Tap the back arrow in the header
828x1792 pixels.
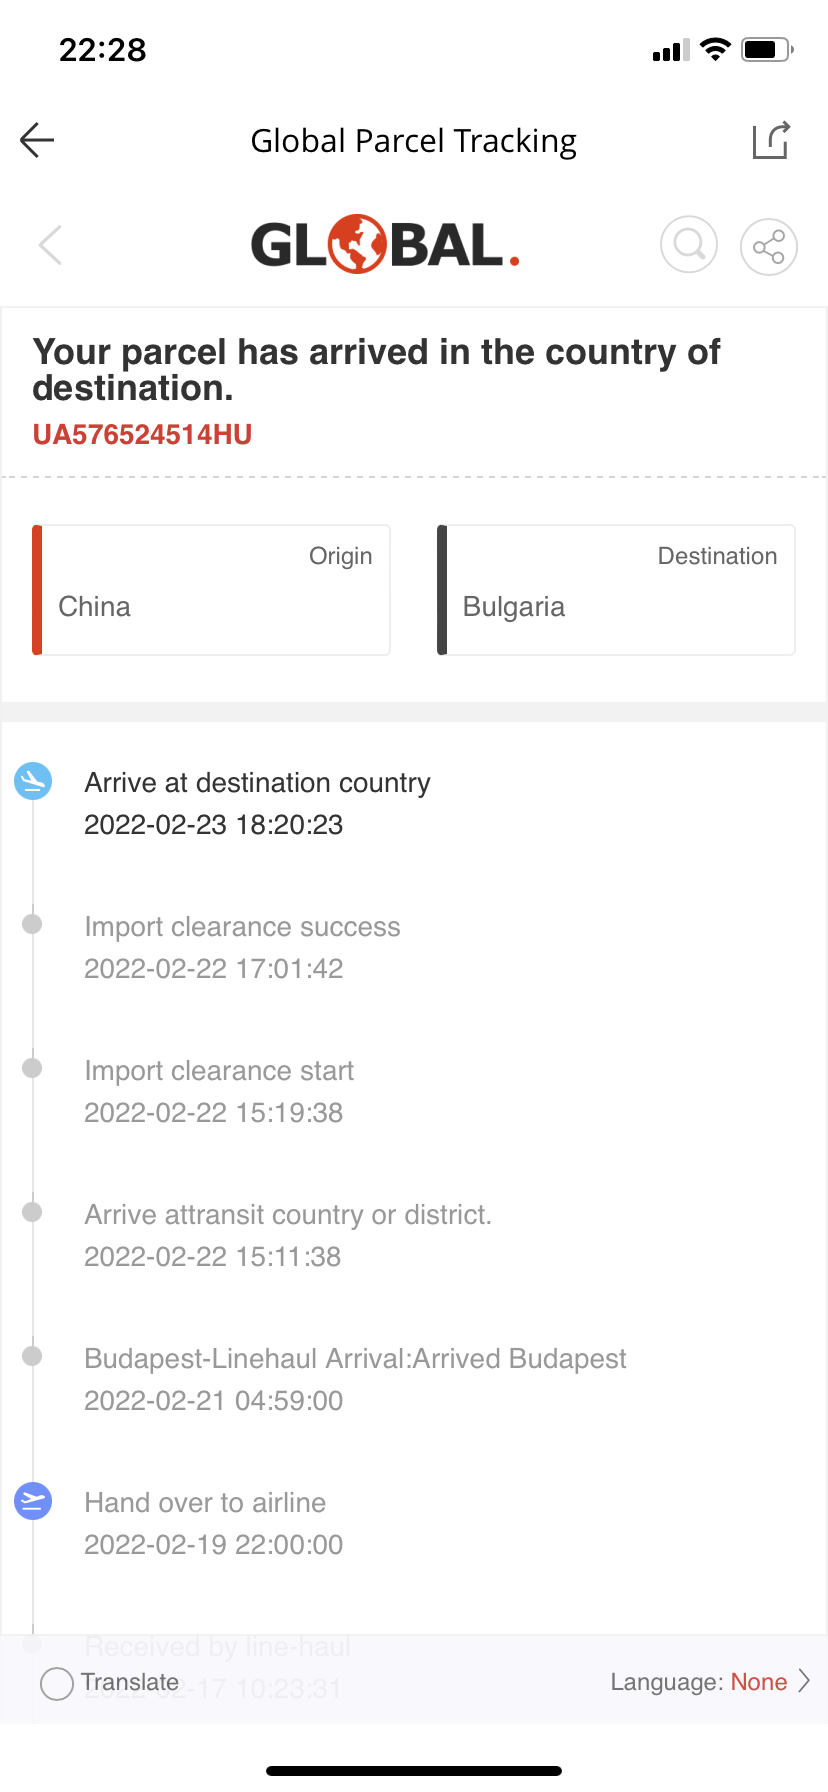click(x=37, y=140)
